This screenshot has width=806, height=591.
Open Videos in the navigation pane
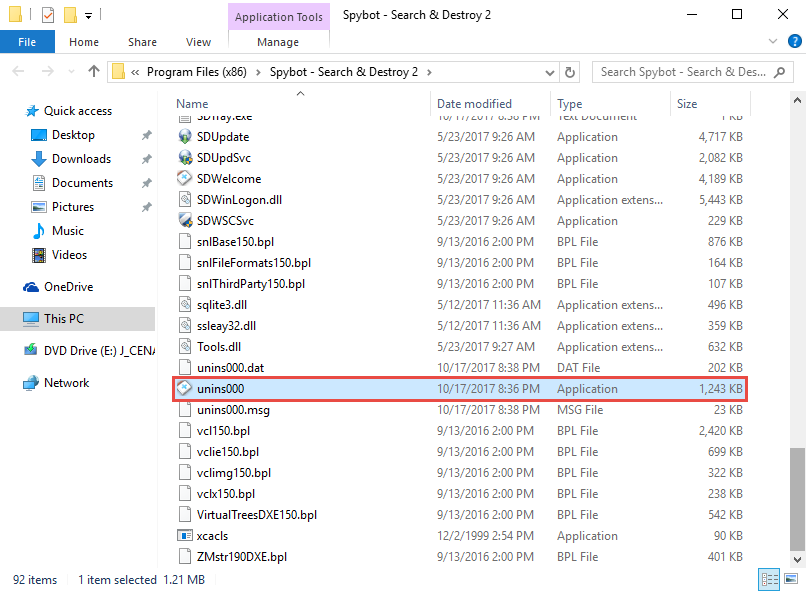tap(69, 255)
